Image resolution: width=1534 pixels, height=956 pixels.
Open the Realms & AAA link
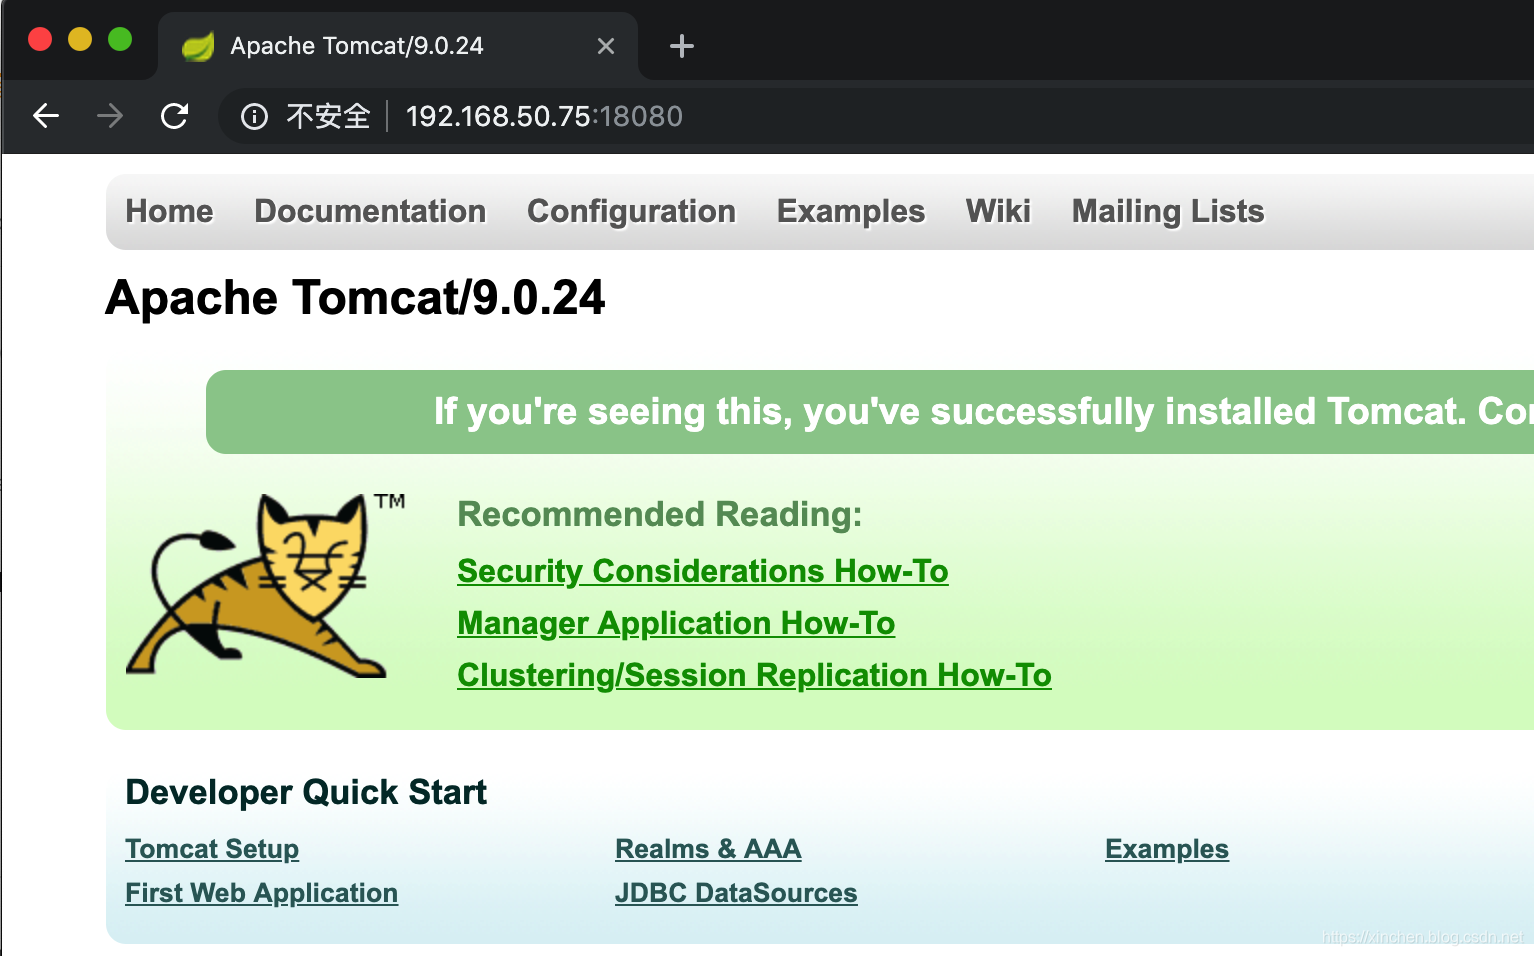(x=708, y=849)
